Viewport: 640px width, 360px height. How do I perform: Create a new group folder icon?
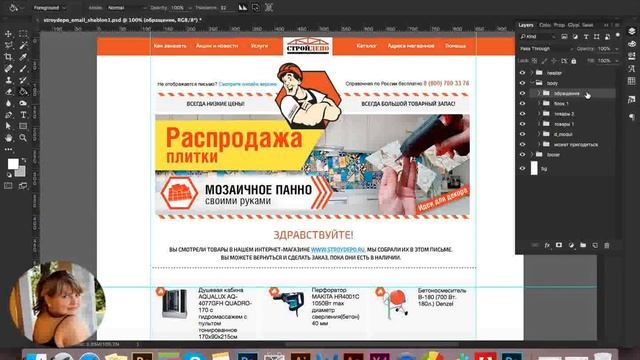(x=583, y=245)
